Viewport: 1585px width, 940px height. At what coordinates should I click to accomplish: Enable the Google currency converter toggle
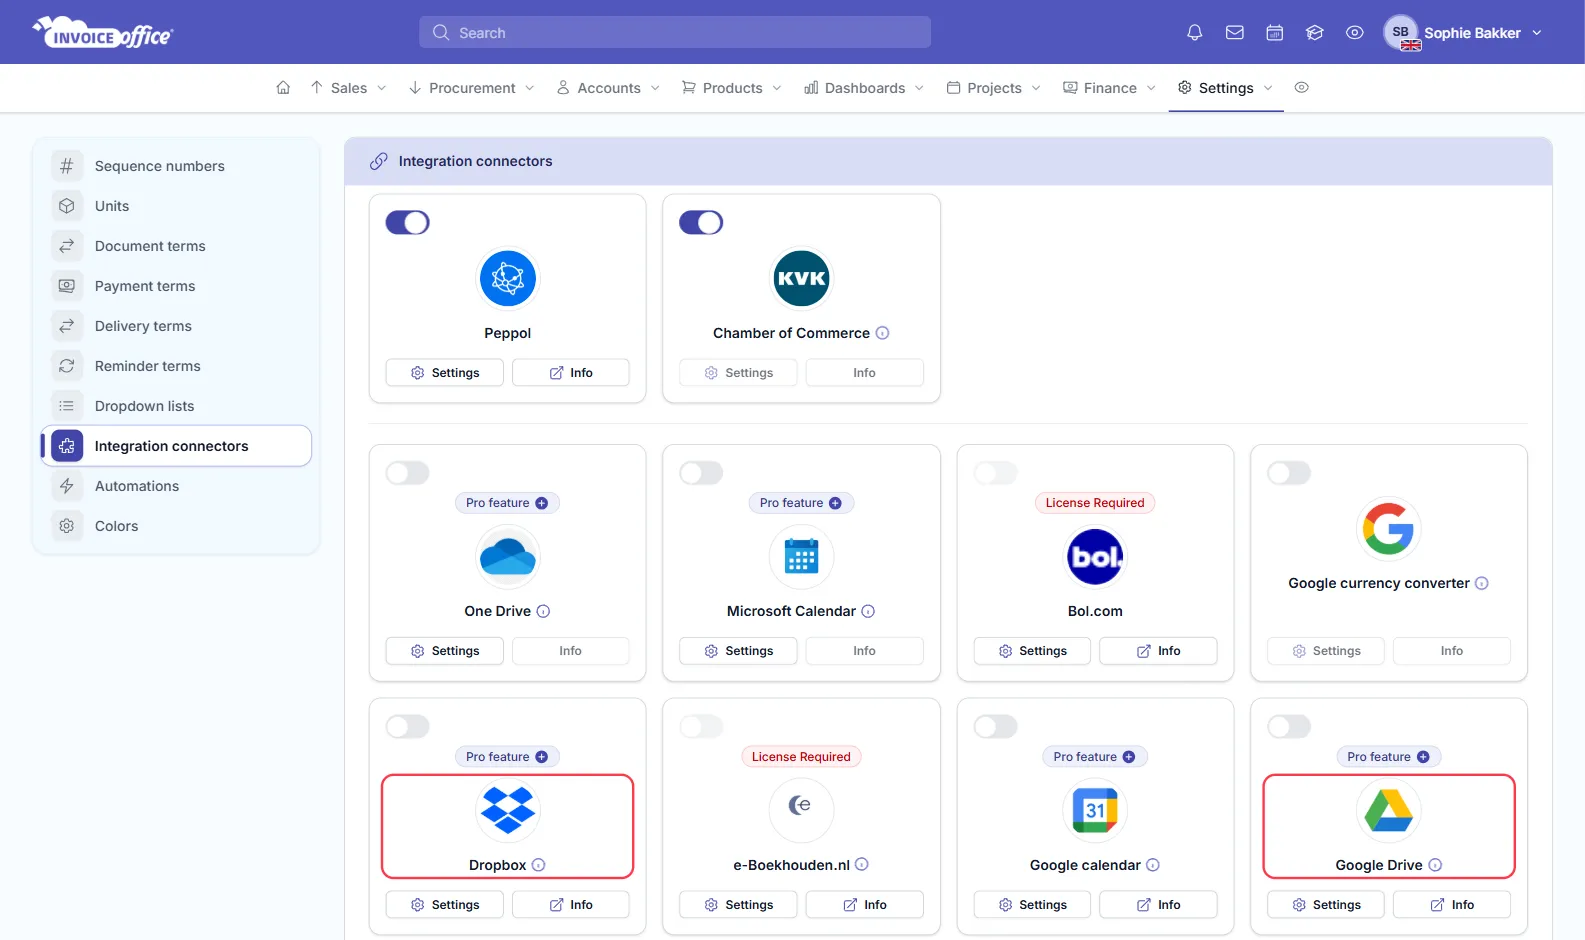[1289, 472]
